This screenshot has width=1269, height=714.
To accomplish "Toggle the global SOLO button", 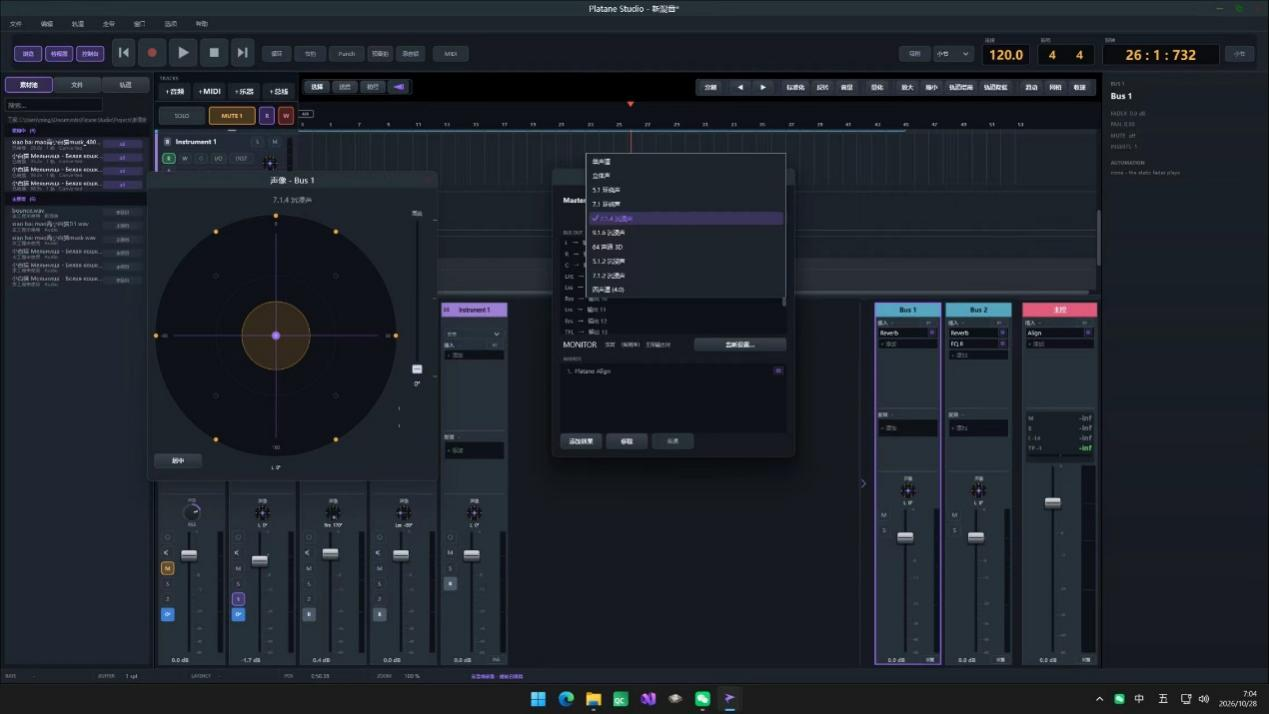I will (182, 116).
